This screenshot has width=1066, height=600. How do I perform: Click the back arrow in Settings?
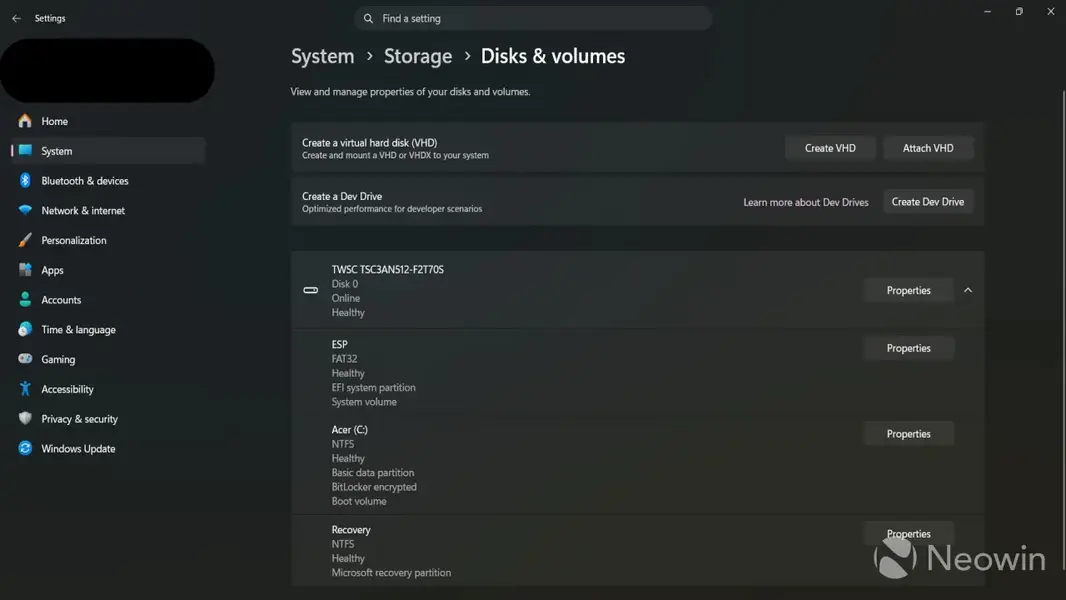[16, 18]
